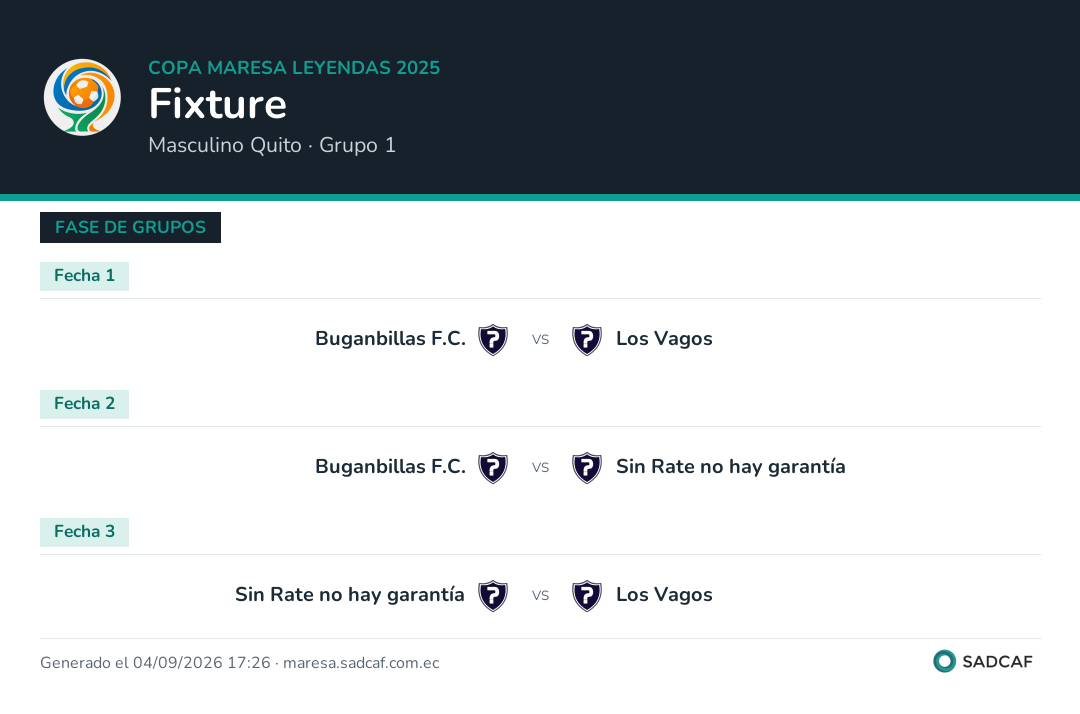This screenshot has height=714, width=1080.
Task: Click the COPA MARESA LEYENDAS 2025 title
Action: pos(294,67)
